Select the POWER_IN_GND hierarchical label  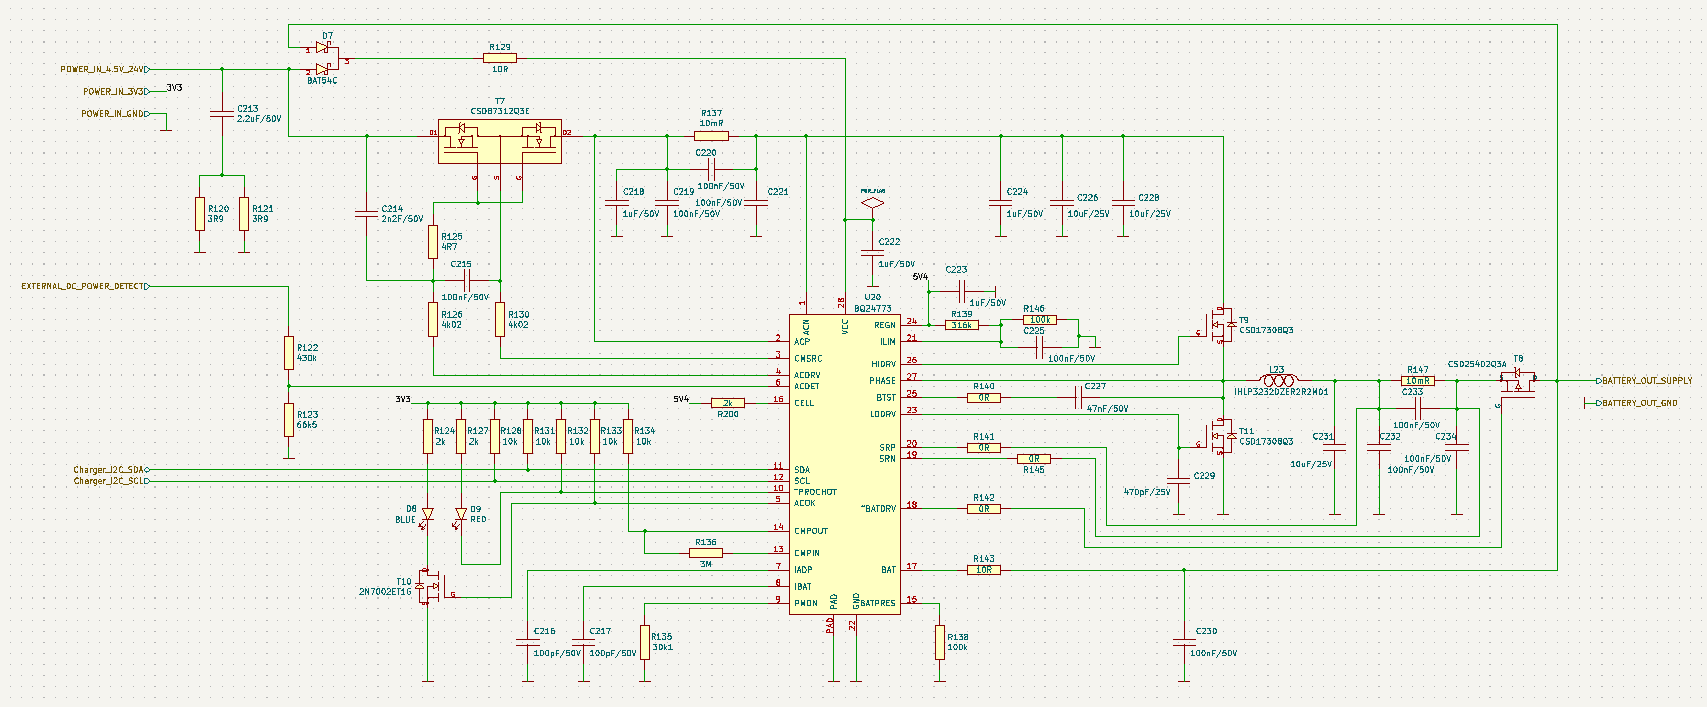115,114
